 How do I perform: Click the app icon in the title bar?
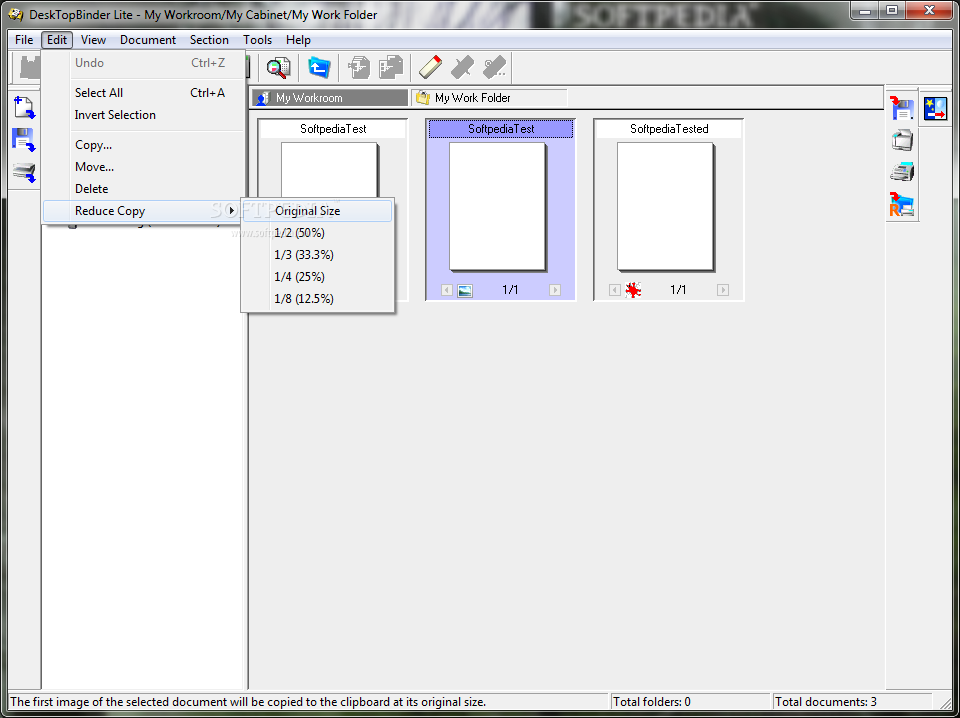(x=16, y=14)
